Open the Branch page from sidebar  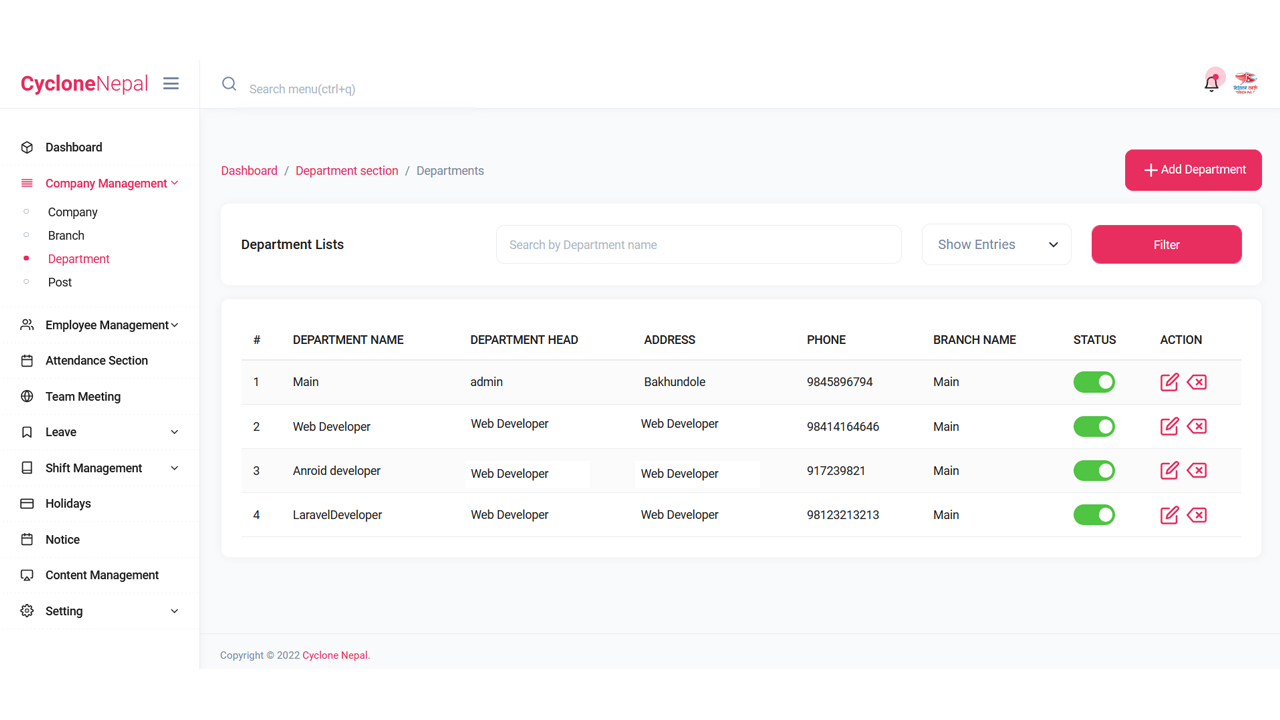click(66, 235)
